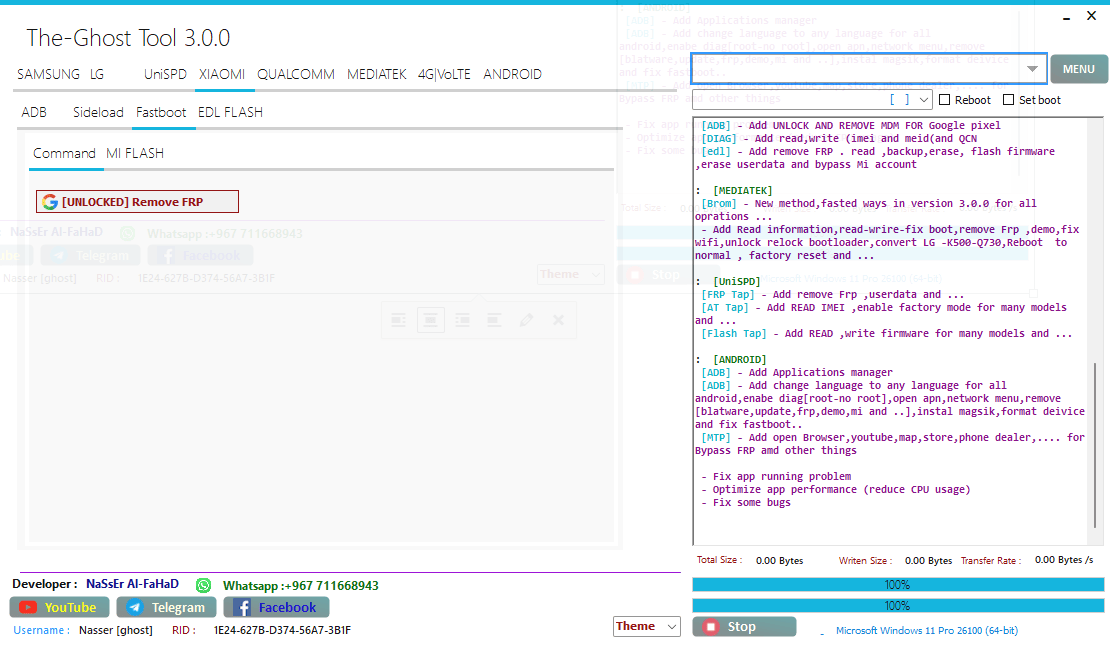The width and height of the screenshot is (1110, 645).
Task: Click the upper 100% progress bar
Action: (897, 585)
